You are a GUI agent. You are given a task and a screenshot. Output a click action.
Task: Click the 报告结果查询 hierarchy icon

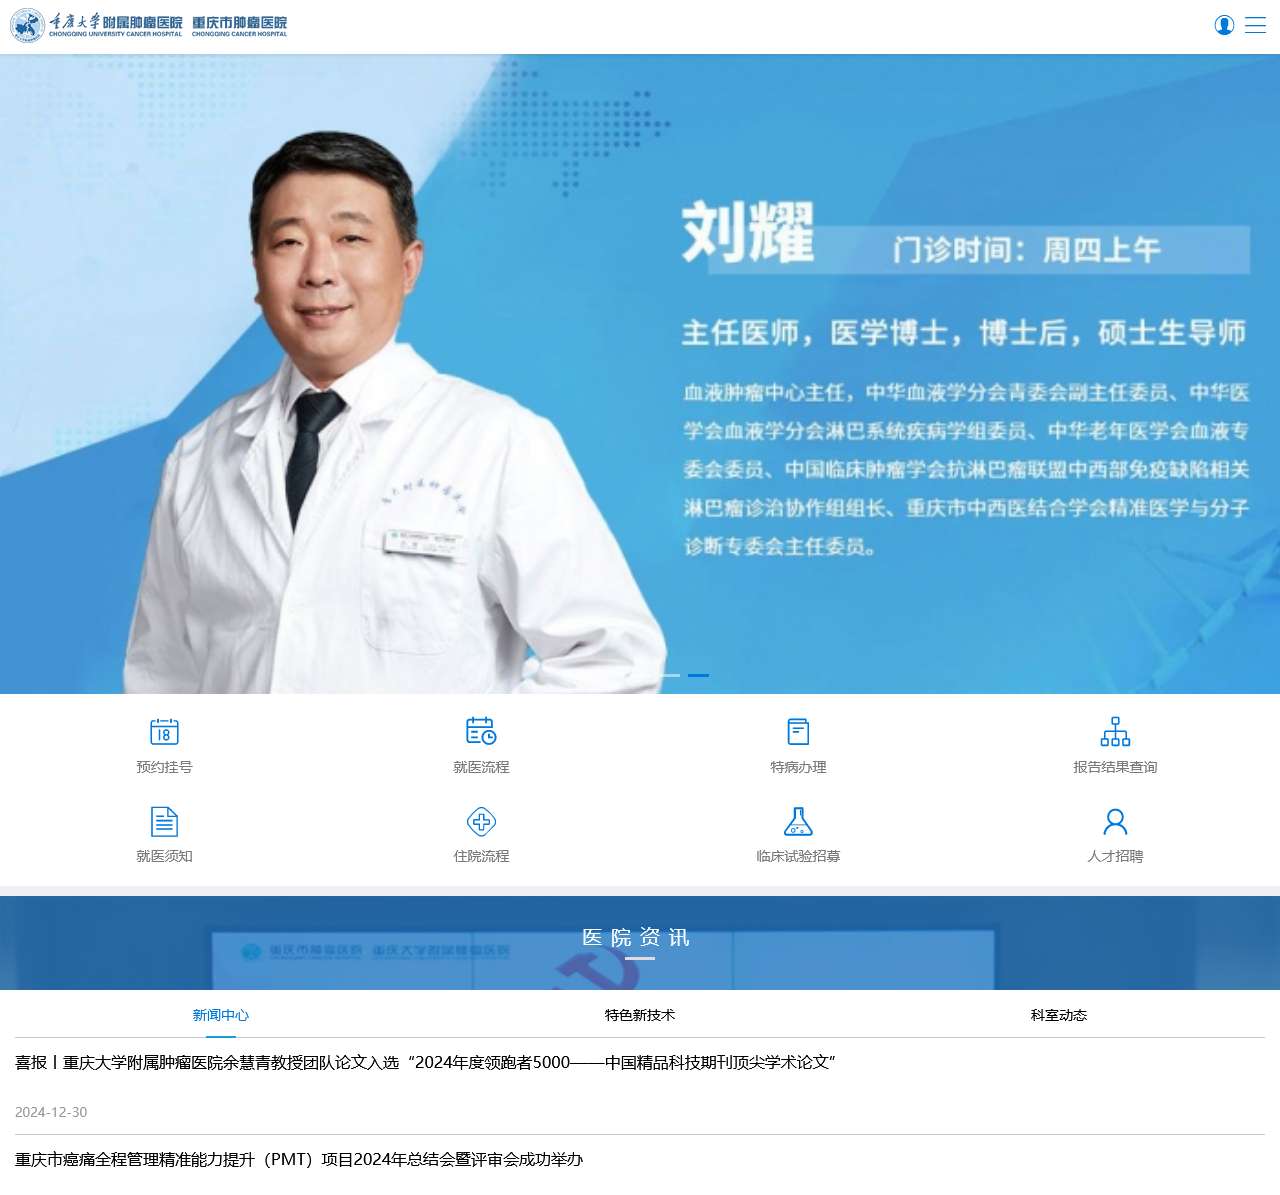click(x=1115, y=731)
